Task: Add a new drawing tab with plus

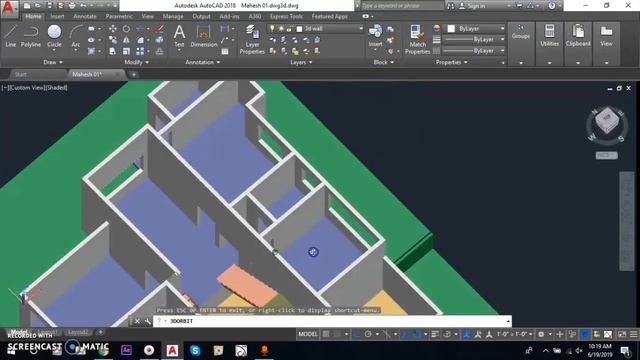Action: click(x=133, y=74)
